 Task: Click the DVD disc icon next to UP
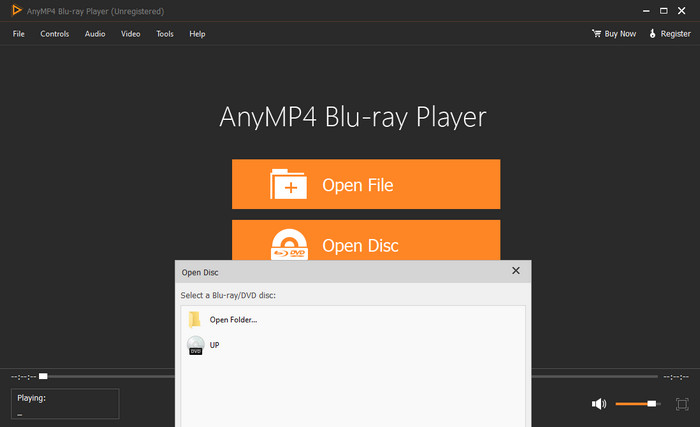click(x=196, y=345)
